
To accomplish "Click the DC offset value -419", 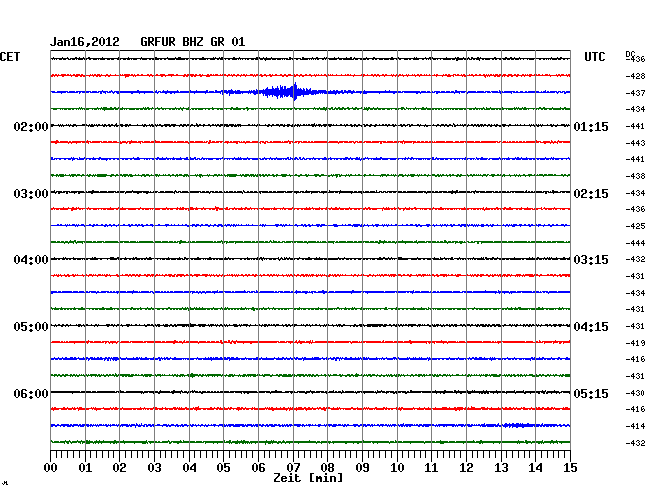I will pos(635,343).
